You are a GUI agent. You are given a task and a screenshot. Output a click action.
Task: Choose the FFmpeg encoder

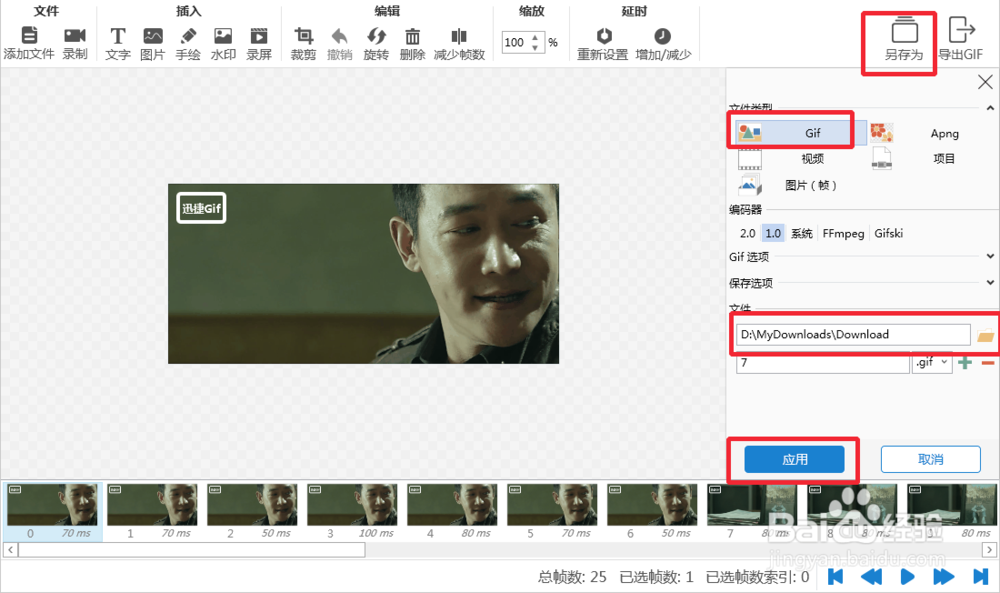point(843,233)
